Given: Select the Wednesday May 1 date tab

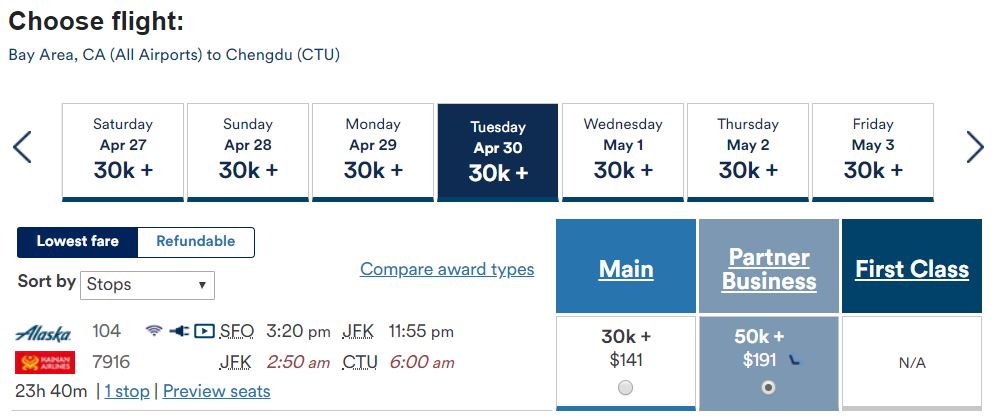Looking at the screenshot, I should tap(623, 151).
